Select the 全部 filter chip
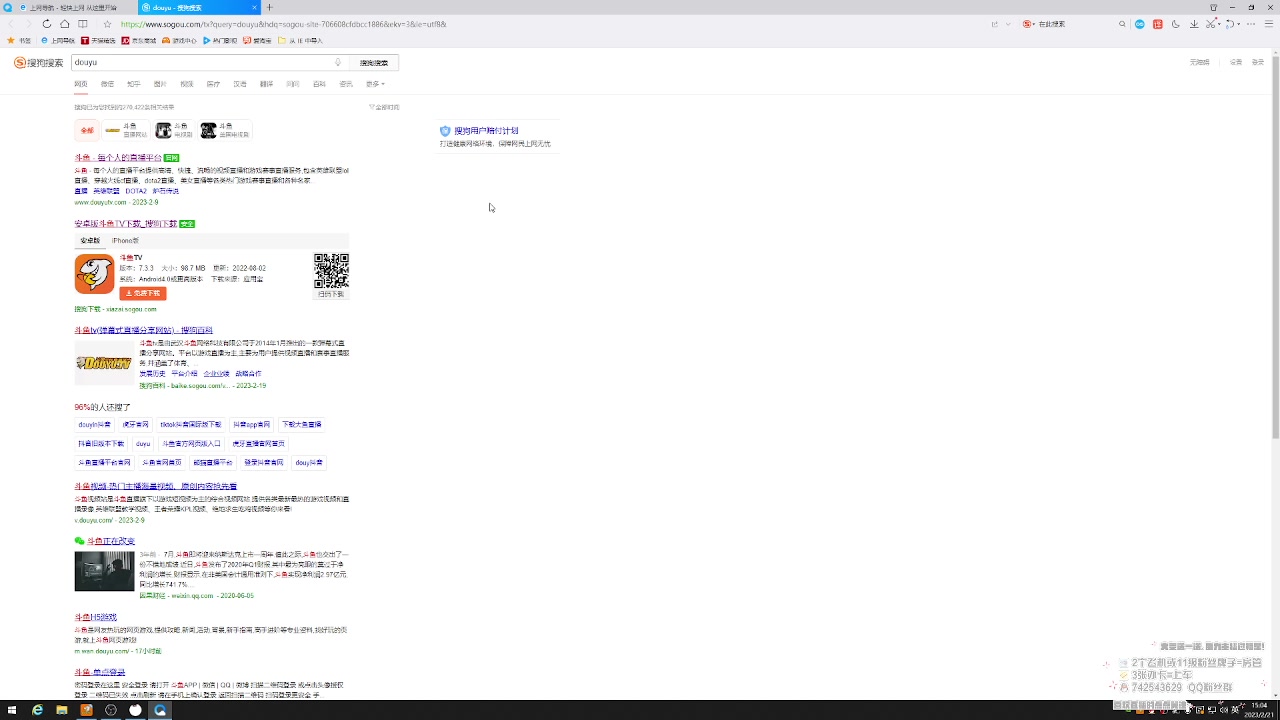The image size is (1280, 720). pyautogui.click(x=87, y=130)
